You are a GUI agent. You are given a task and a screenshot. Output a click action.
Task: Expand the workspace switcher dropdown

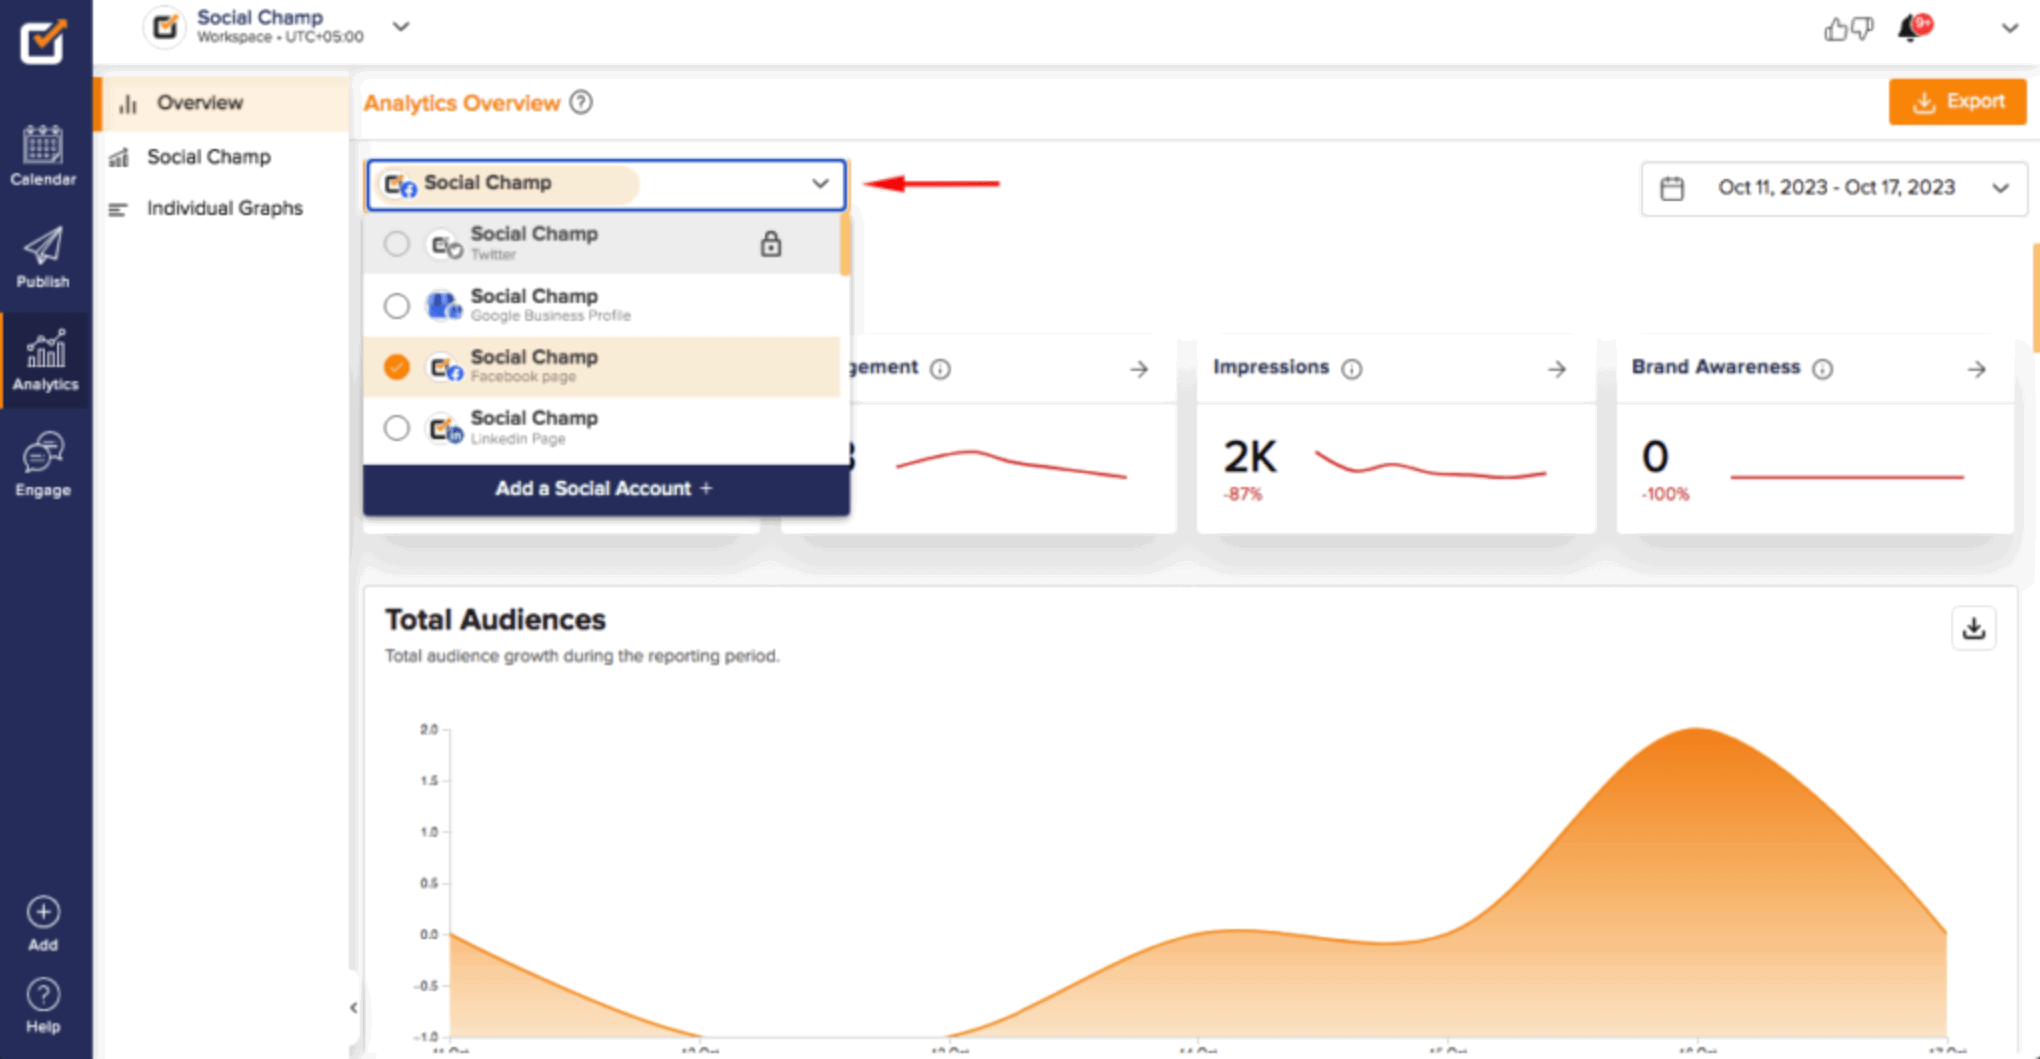coord(400,27)
